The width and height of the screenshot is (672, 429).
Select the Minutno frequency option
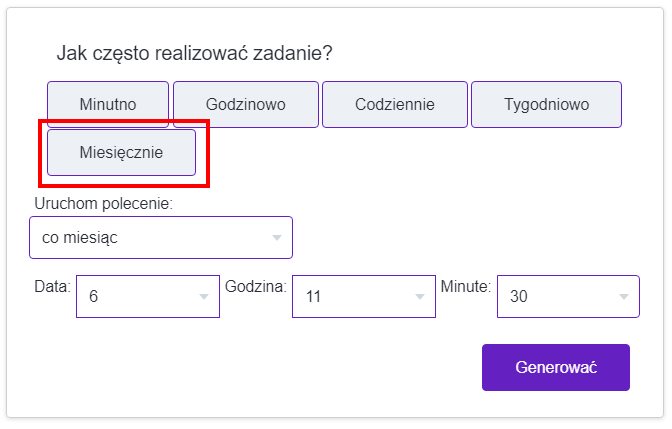pyautogui.click(x=108, y=104)
